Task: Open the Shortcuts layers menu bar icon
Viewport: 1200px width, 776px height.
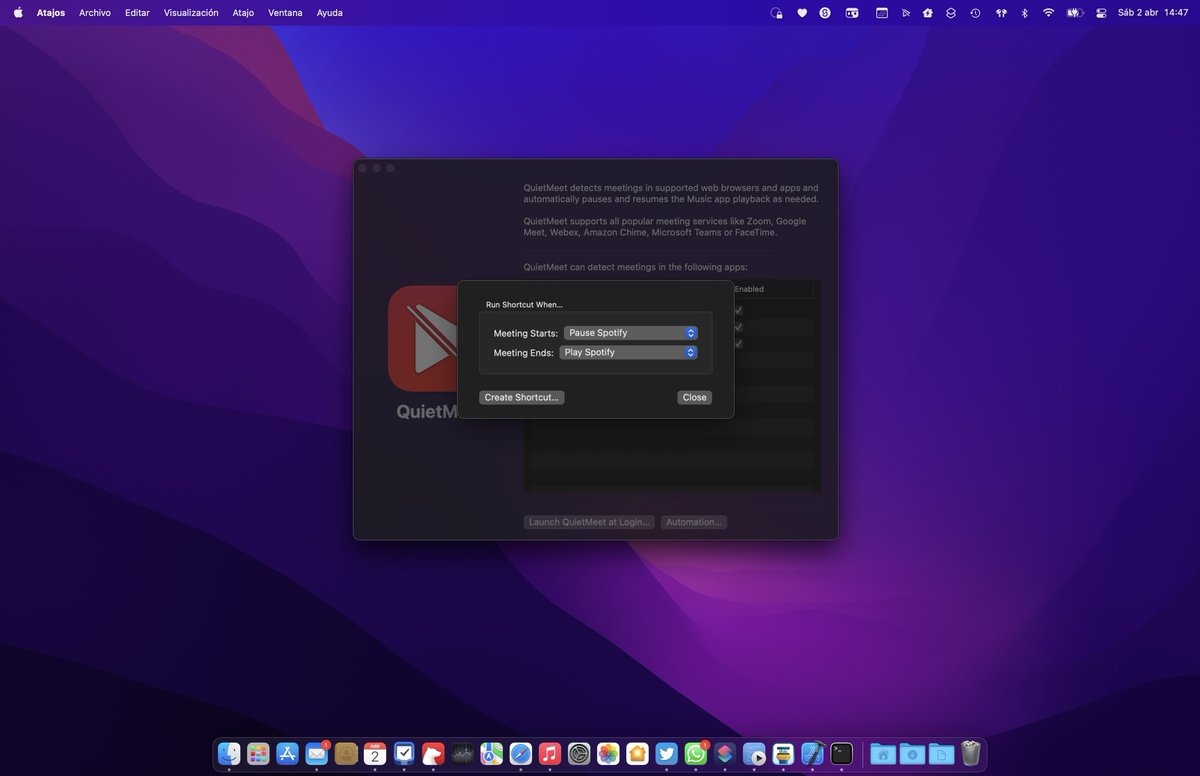Action: pyautogui.click(x=951, y=13)
